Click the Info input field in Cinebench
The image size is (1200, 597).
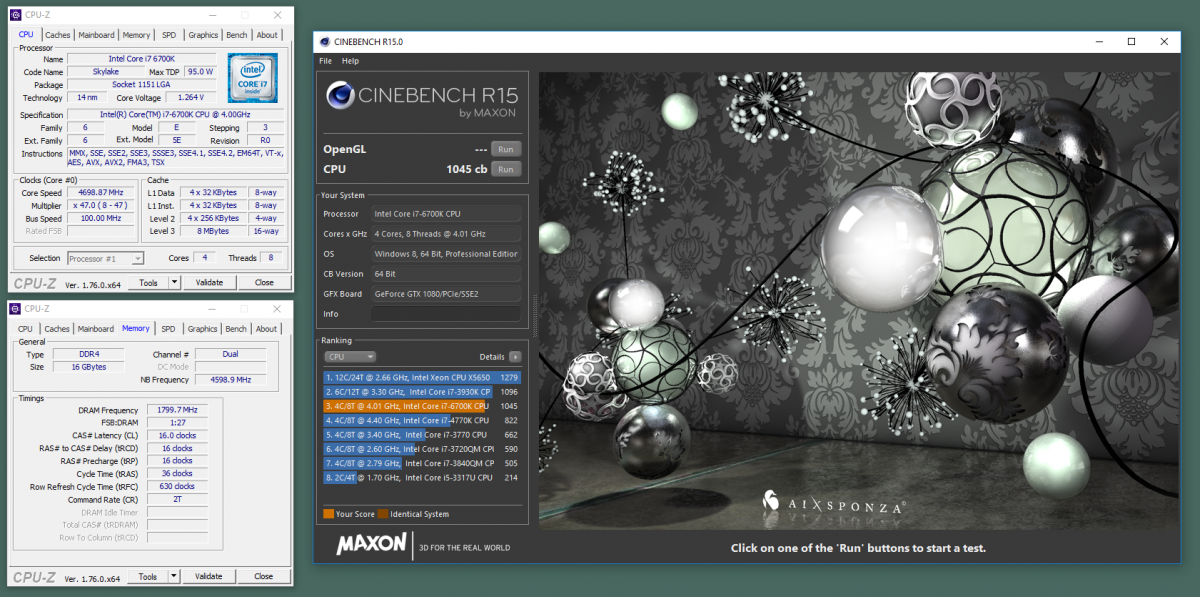coord(446,314)
